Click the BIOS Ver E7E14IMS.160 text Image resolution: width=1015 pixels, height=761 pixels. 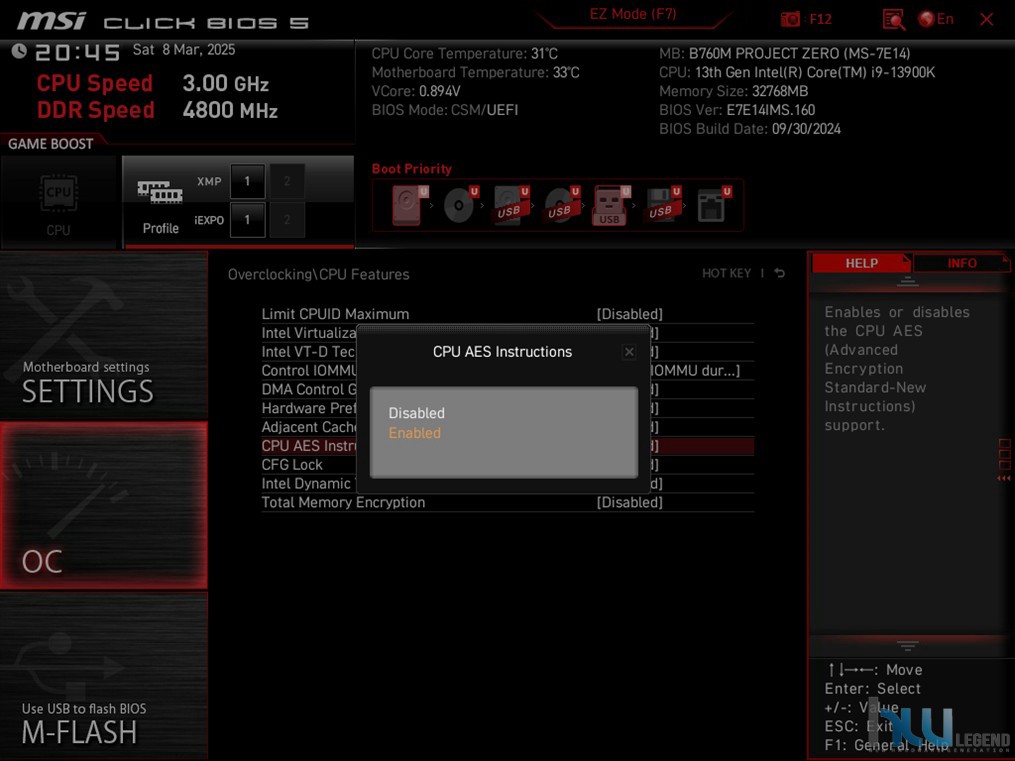click(x=737, y=110)
